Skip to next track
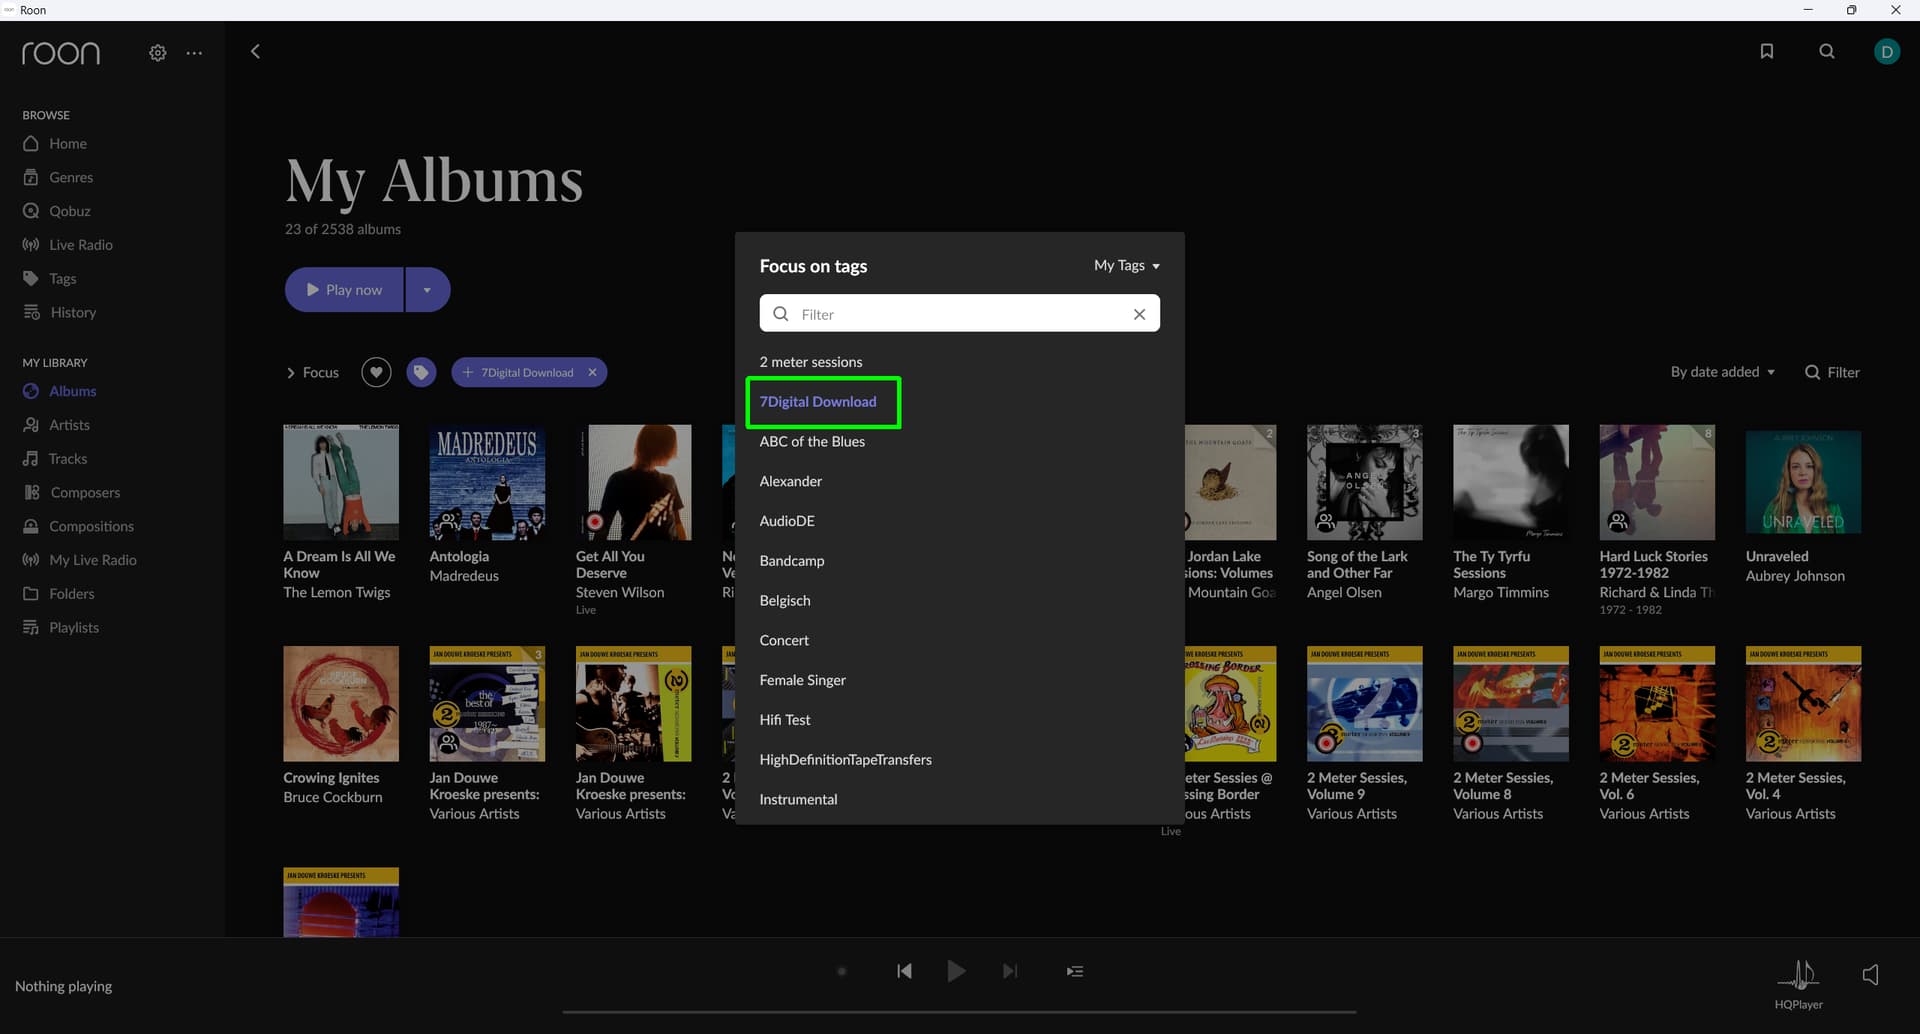Image resolution: width=1920 pixels, height=1034 pixels. 1010,971
